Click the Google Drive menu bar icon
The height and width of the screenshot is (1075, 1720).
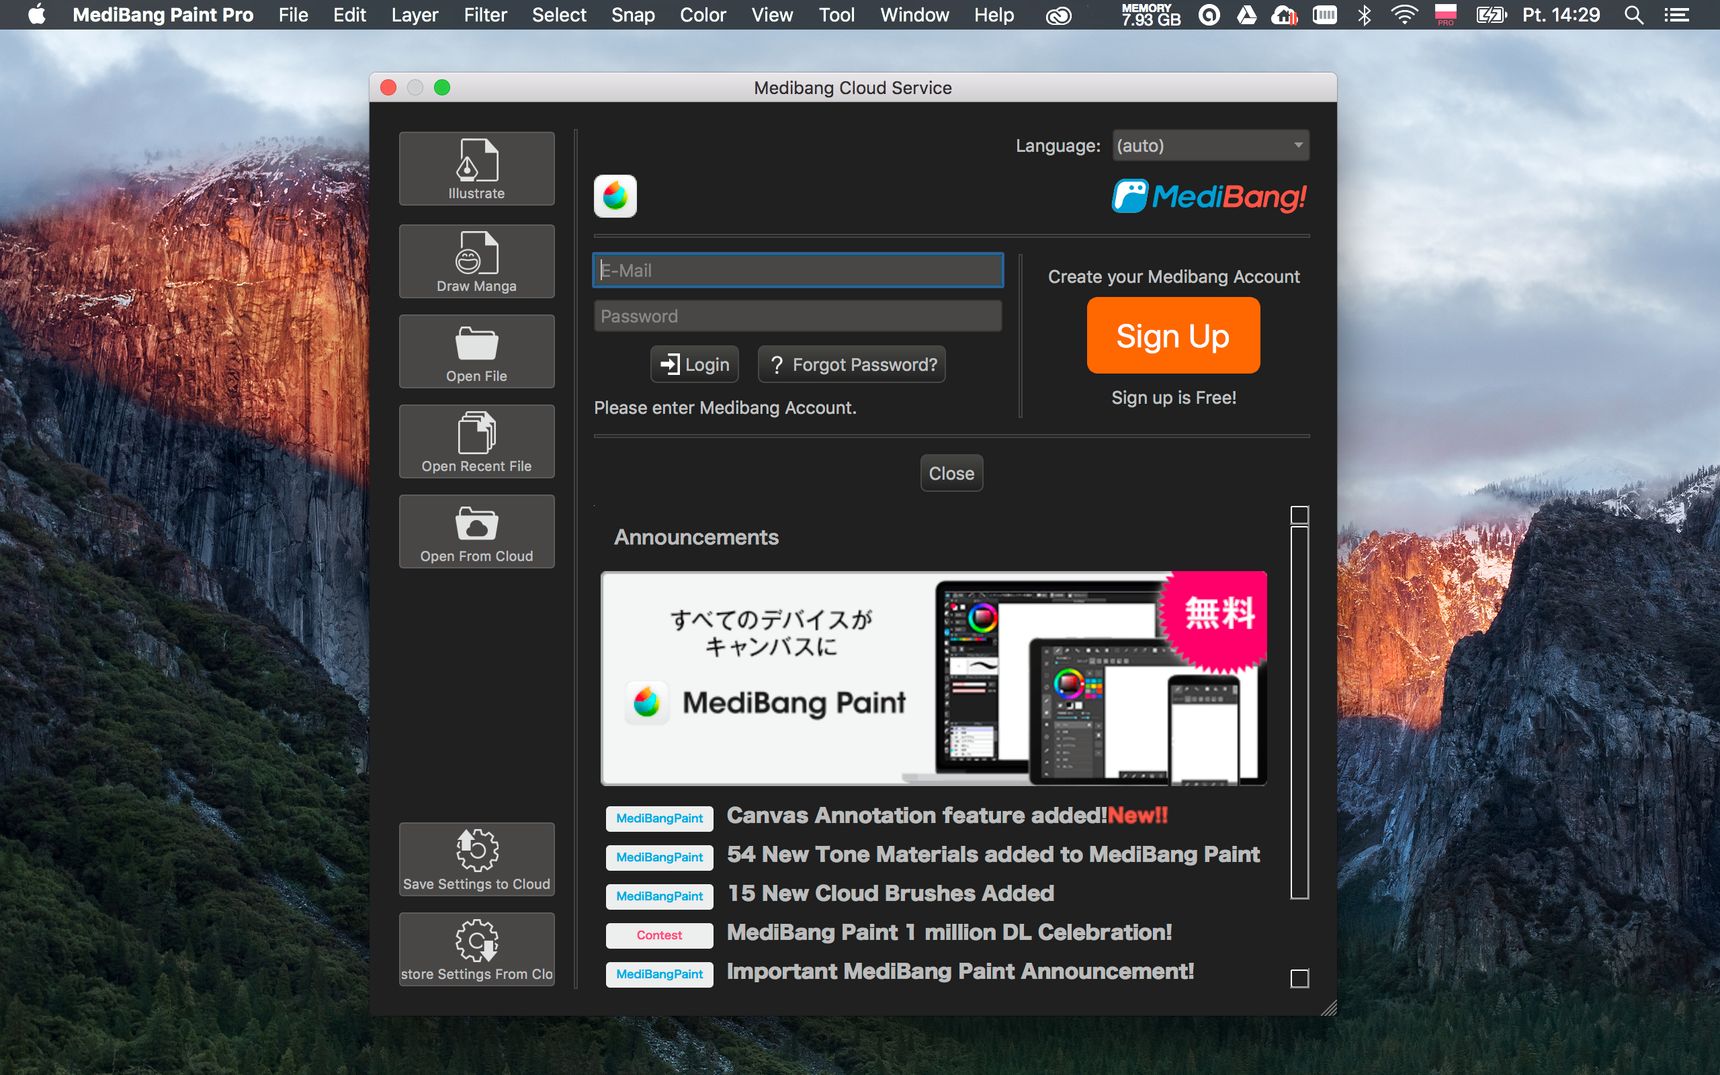tap(1246, 15)
